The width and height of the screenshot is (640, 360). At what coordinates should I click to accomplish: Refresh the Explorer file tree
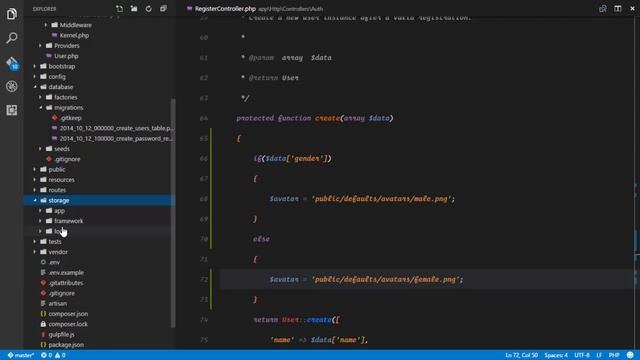(x=149, y=9)
